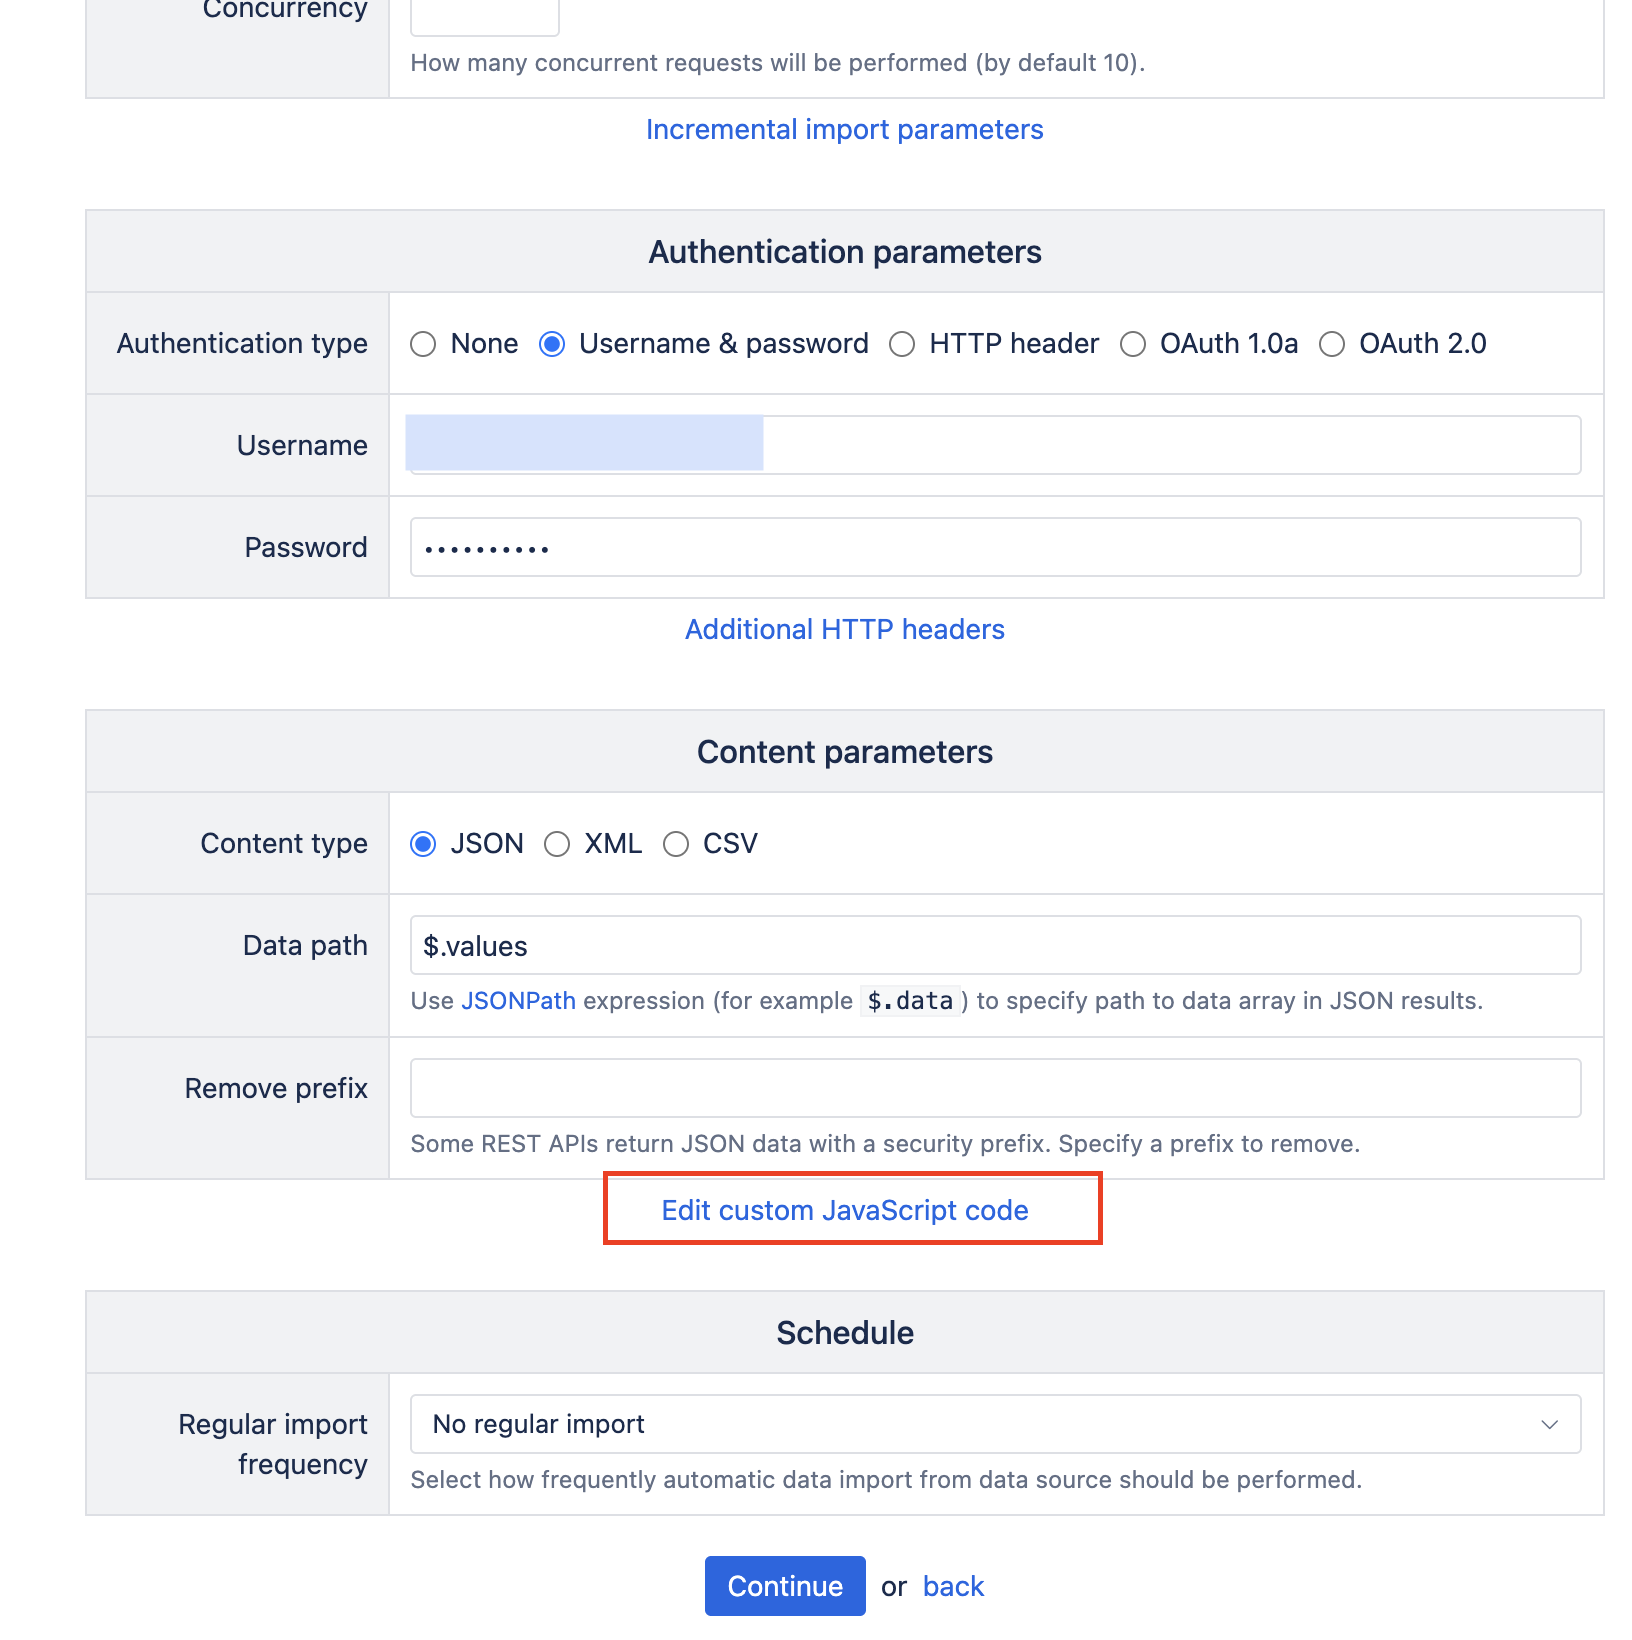Click the dropdown chevron arrow in Schedule
Screen dimensions: 1632x1640
click(x=1549, y=1424)
